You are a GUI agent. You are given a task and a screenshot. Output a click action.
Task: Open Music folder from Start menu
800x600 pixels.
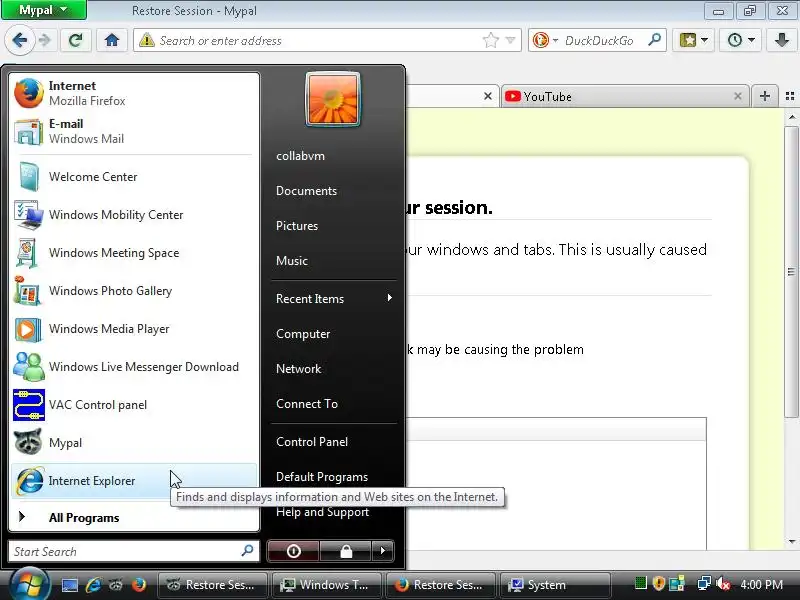(334, 261)
